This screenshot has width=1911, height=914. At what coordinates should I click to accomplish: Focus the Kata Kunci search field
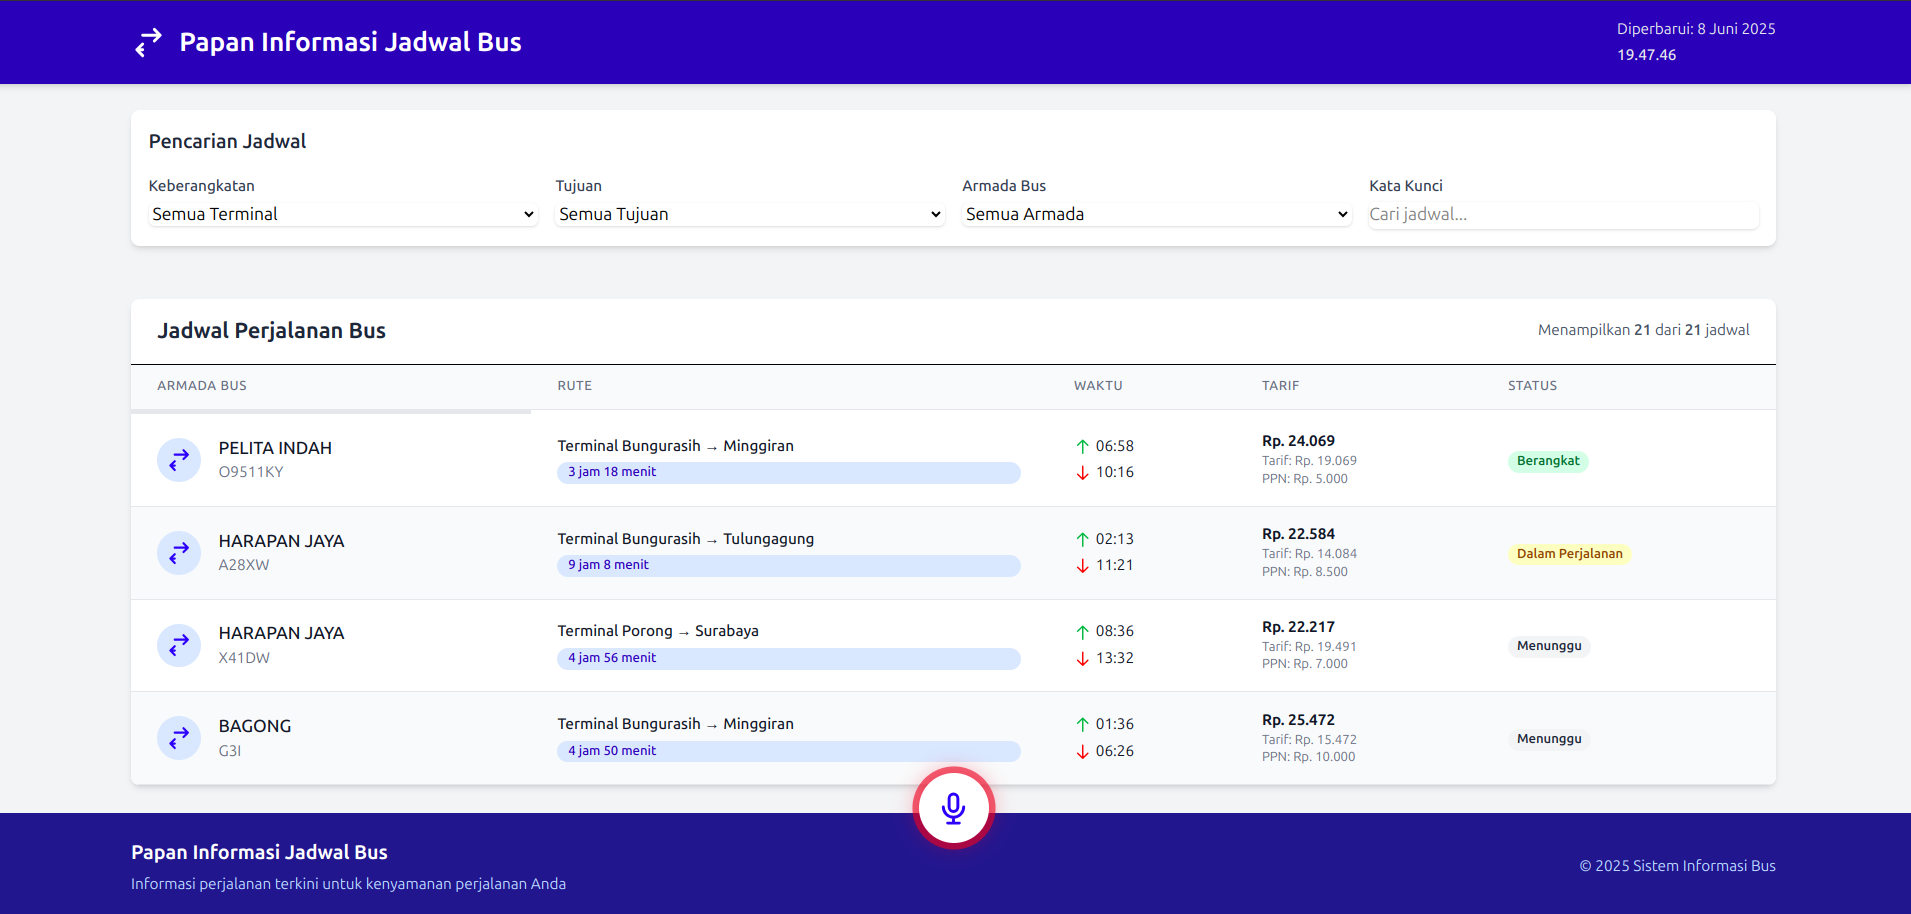tap(1562, 214)
